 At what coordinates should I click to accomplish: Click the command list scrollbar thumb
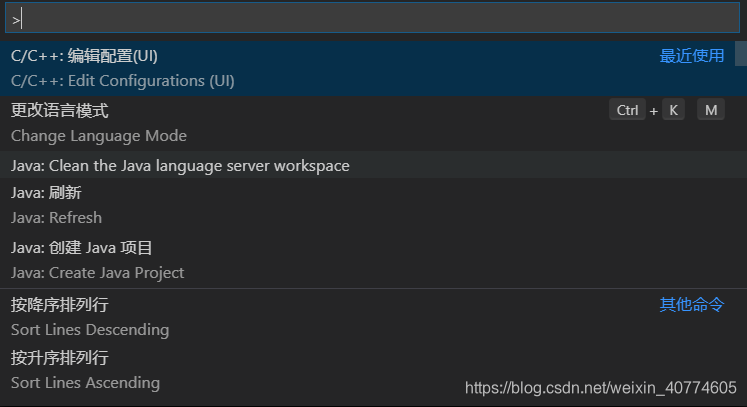click(x=741, y=53)
